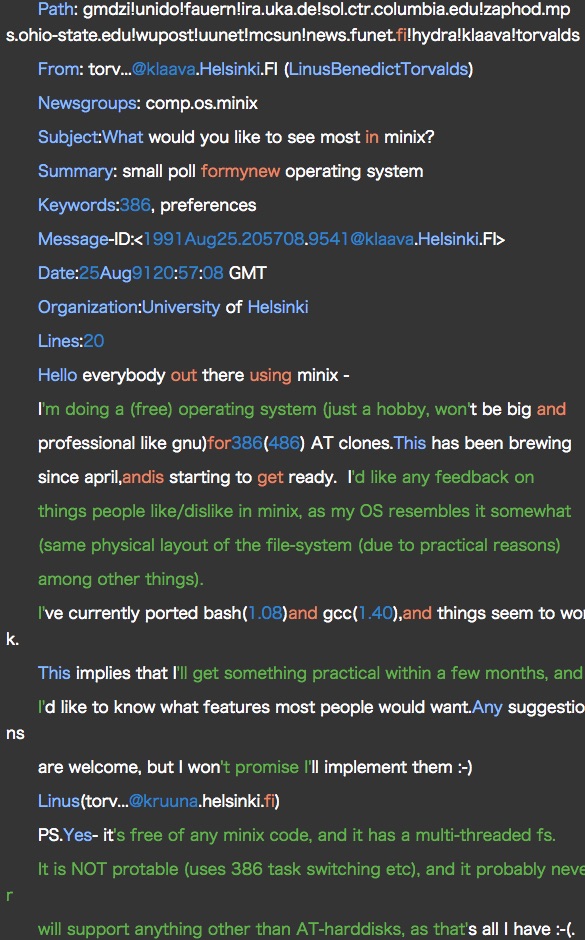
Task: Click the @kruuna address in signature
Action: [x=163, y=801]
